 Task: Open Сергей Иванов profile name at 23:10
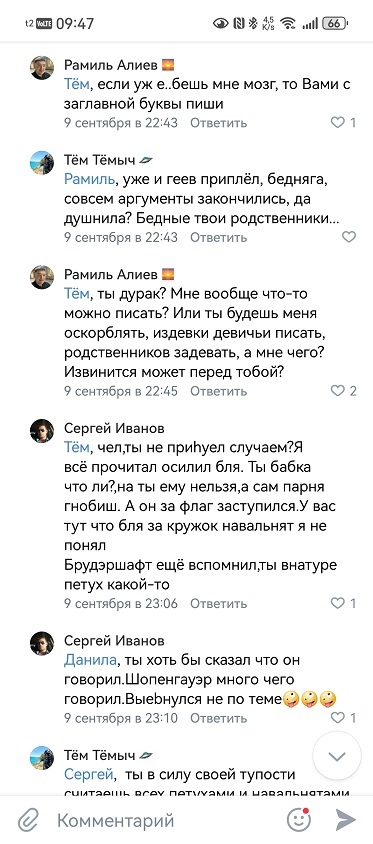(114, 641)
